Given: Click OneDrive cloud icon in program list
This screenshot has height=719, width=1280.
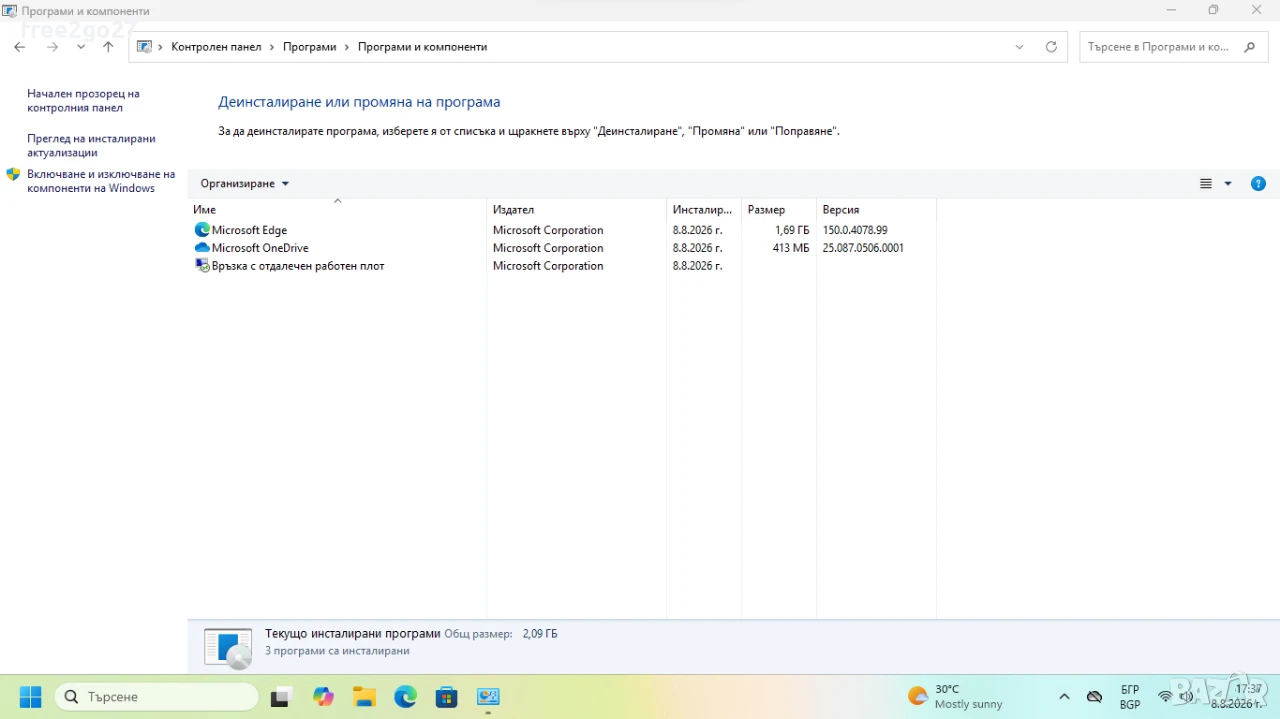Looking at the screenshot, I should click(x=202, y=248).
